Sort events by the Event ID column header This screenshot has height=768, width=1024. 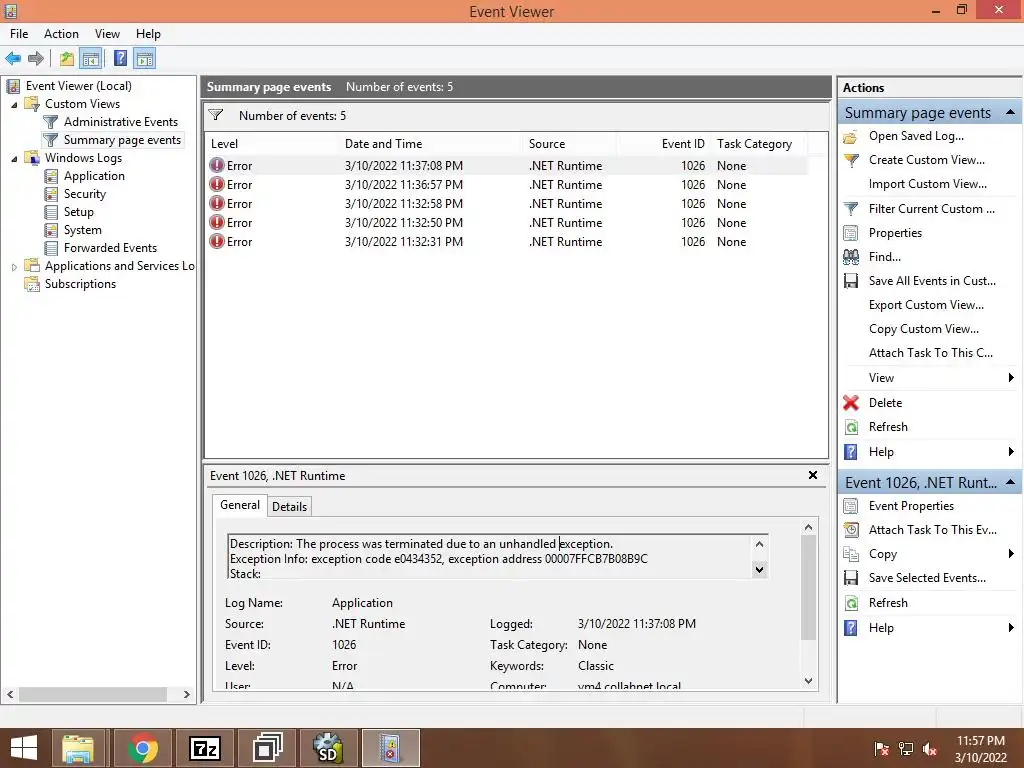(x=664, y=144)
